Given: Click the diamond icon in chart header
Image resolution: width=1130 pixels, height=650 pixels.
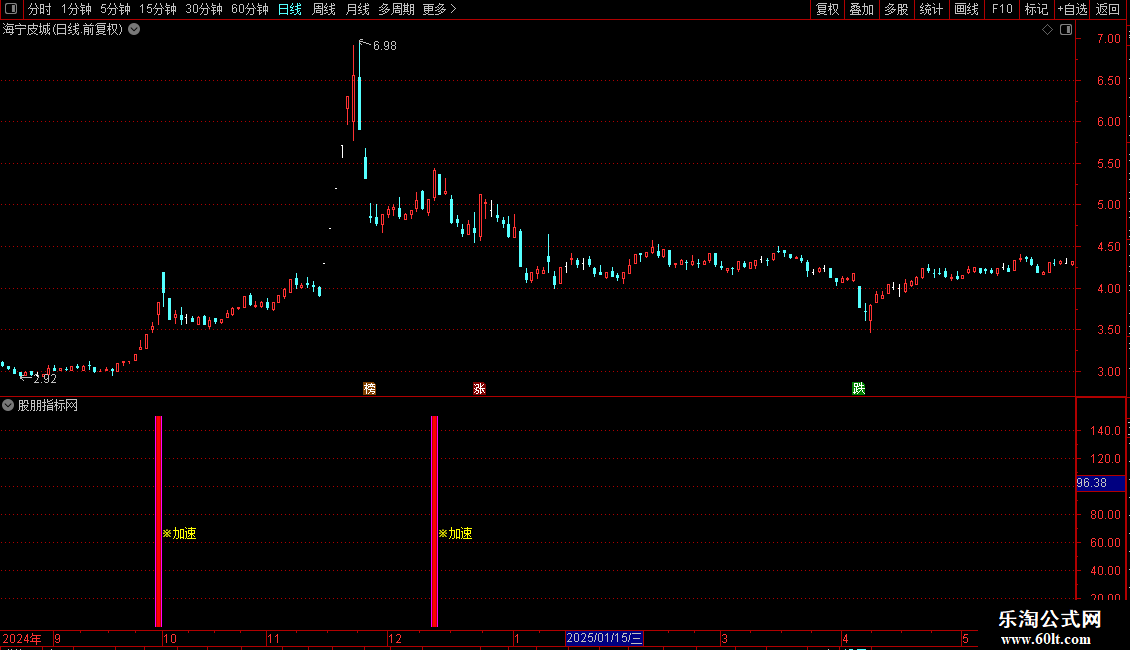Looking at the screenshot, I should coord(1047,30).
